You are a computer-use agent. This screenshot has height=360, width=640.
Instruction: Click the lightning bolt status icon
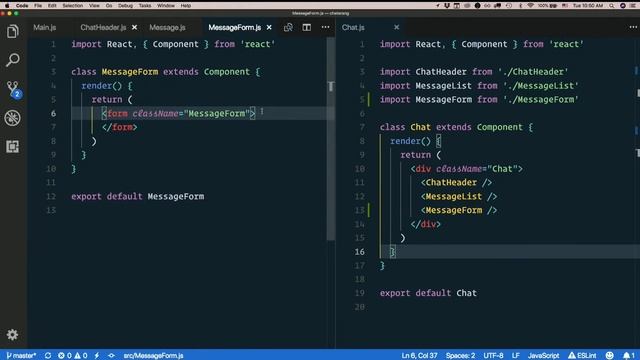(x=97, y=356)
